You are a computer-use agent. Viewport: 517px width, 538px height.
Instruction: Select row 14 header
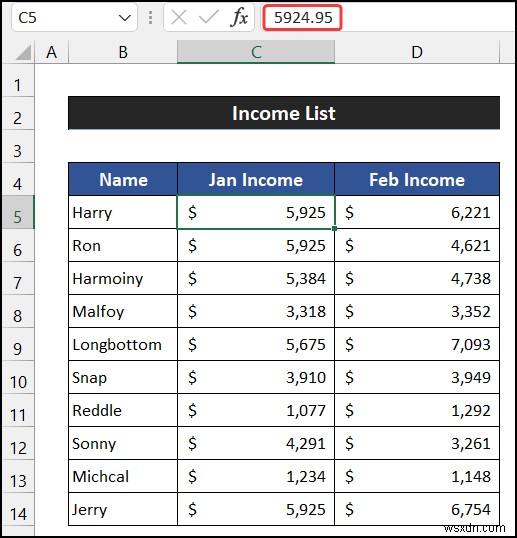[x=17, y=509]
